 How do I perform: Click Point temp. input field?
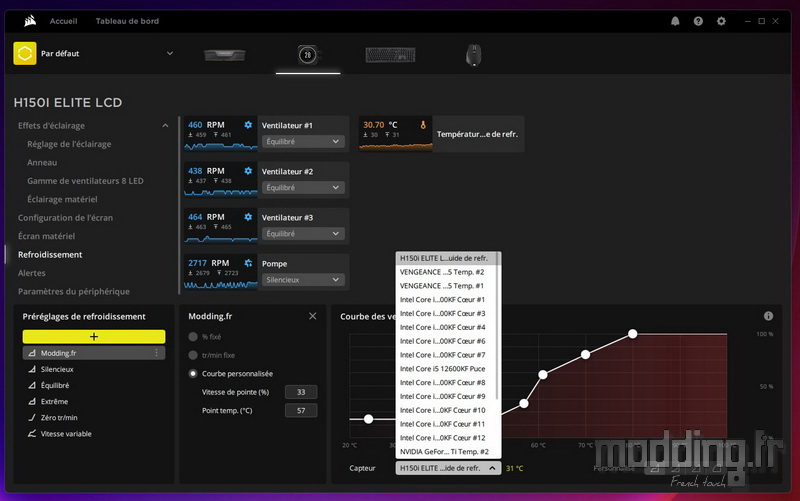tap(301, 410)
